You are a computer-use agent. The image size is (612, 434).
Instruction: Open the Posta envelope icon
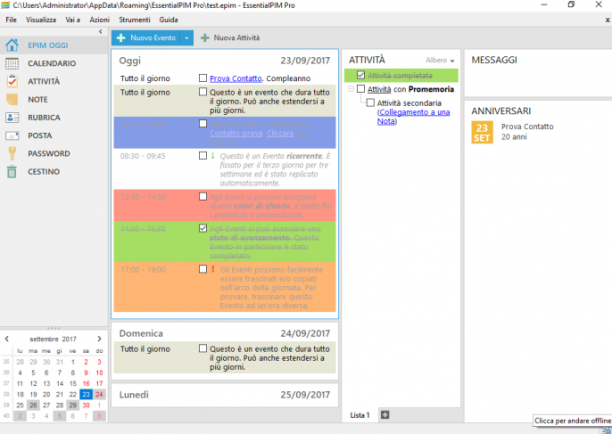[12, 135]
